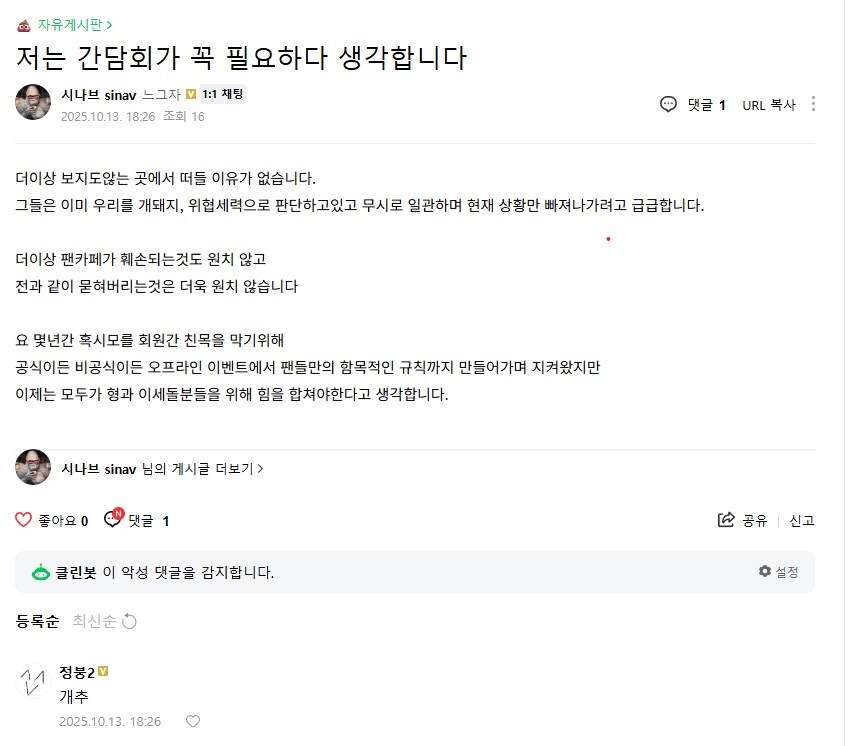Toggle the 좋아요 heart on the post
The image size is (855, 746).
coord(24,520)
